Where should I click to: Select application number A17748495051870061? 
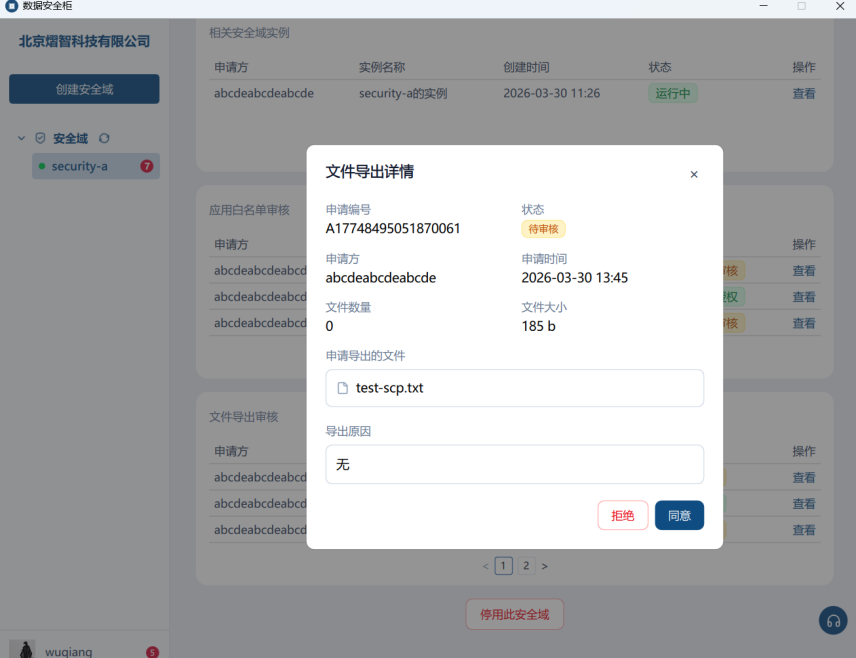pyautogui.click(x=393, y=228)
